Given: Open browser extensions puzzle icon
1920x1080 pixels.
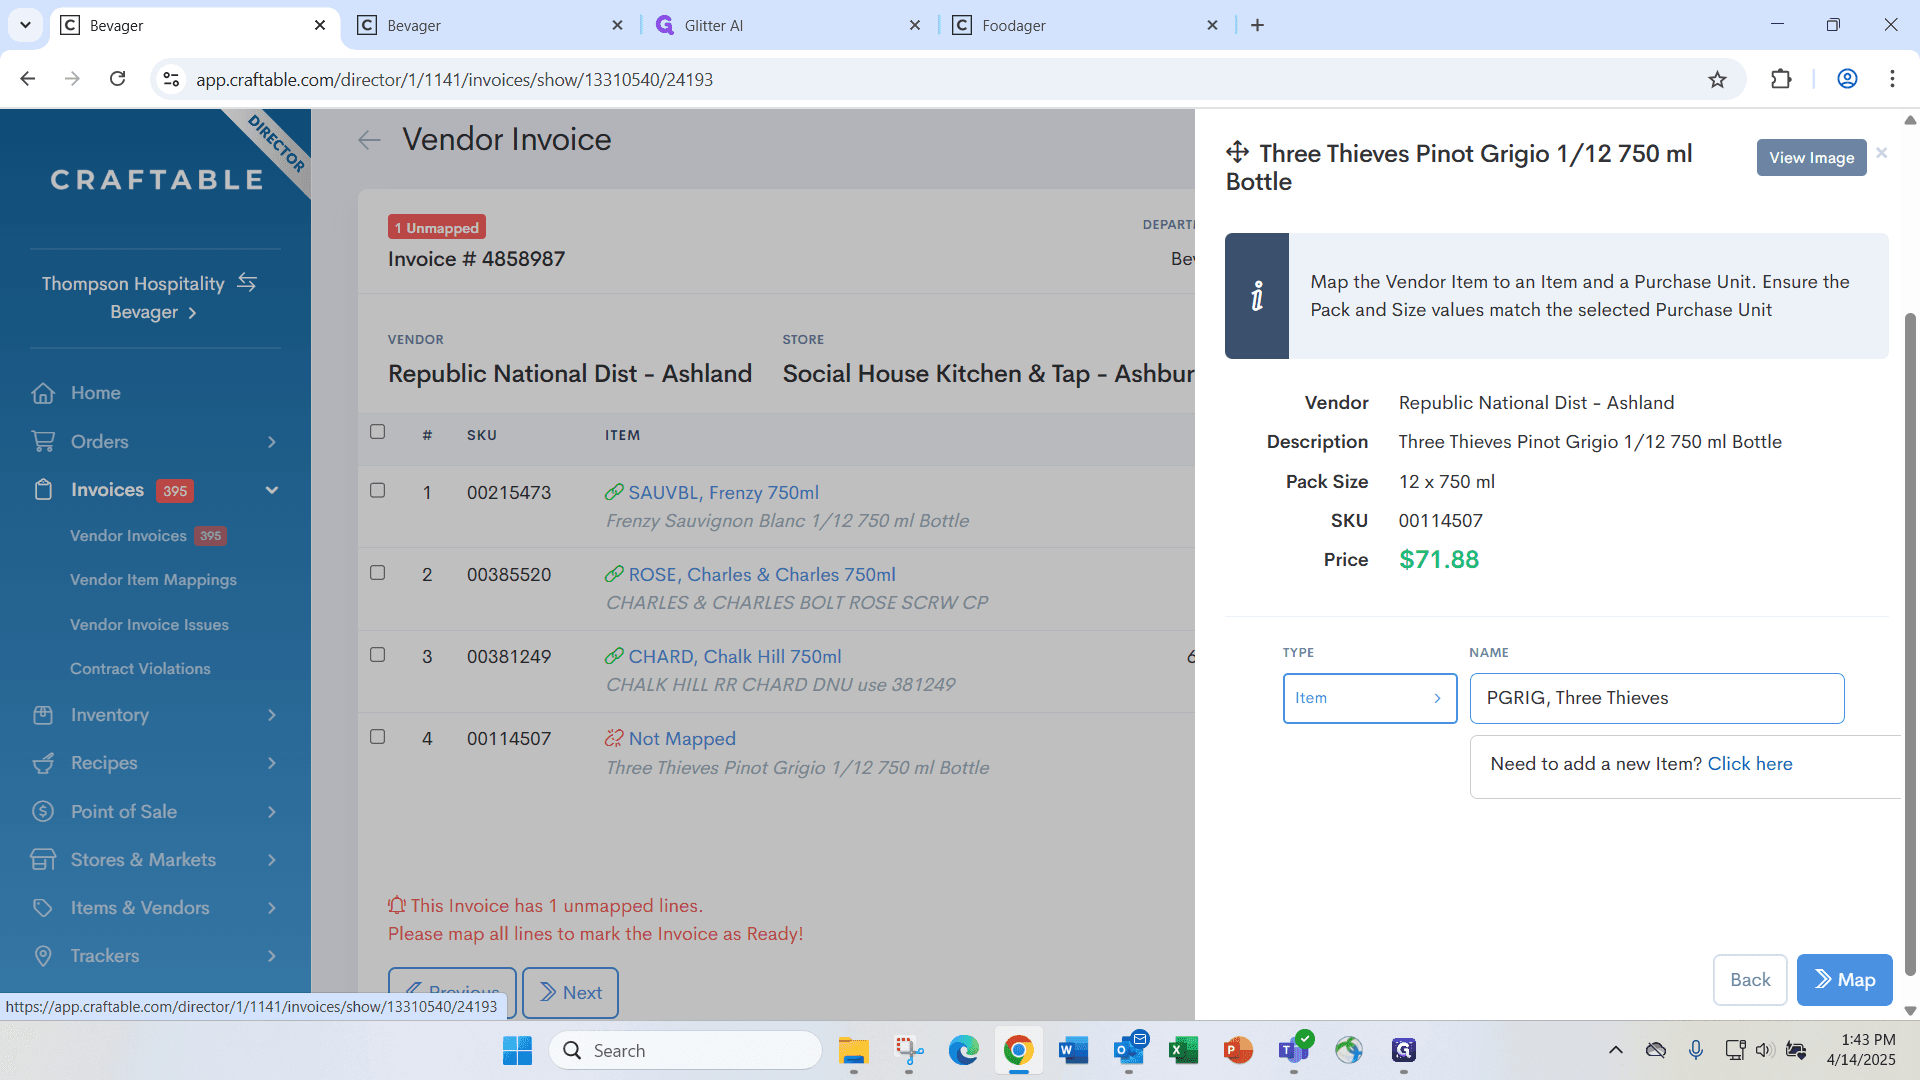Looking at the screenshot, I should pyautogui.click(x=1781, y=79).
